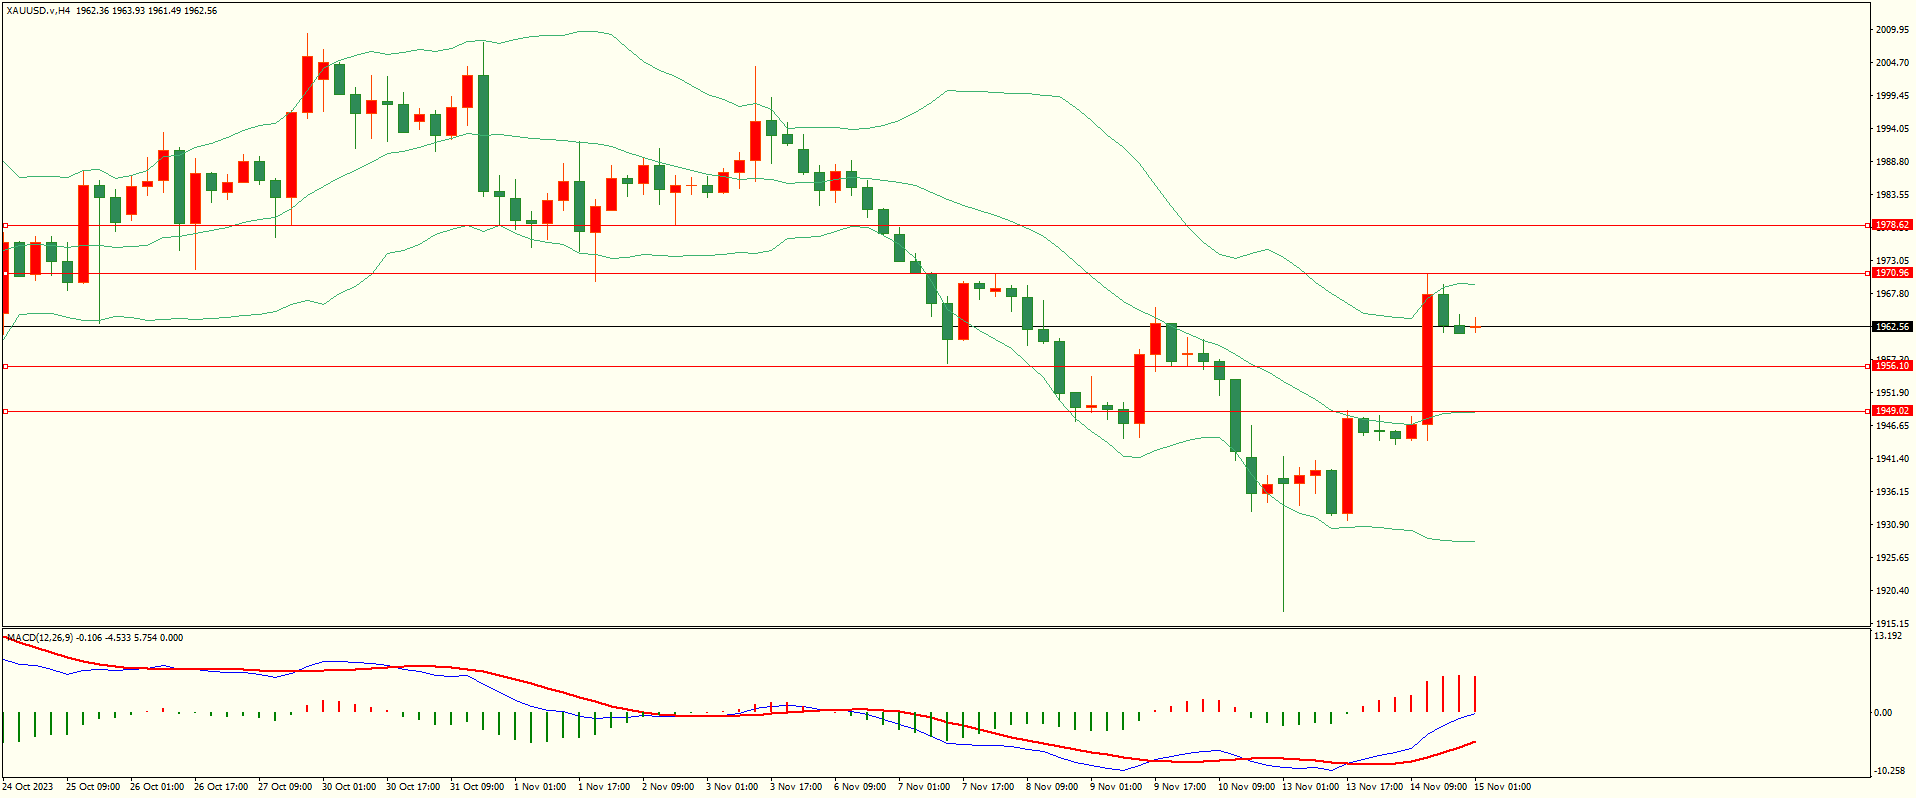The width and height of the screenshot is (1916, 798).
Task: Click the 24 Oct 2023 date label
Action: click(28, 787)
